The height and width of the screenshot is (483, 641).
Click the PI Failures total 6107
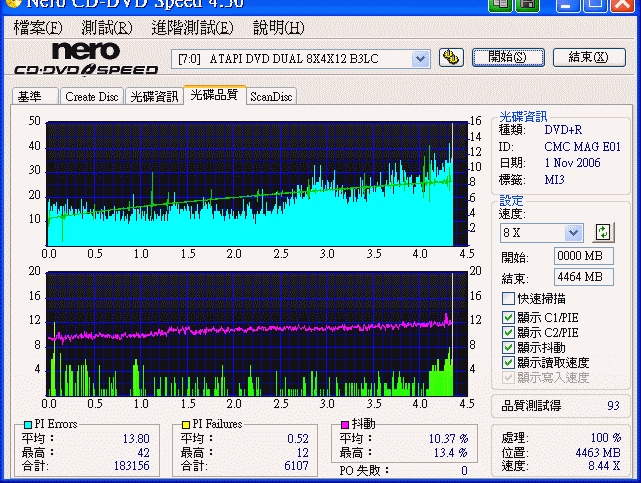tap(296, 466)
